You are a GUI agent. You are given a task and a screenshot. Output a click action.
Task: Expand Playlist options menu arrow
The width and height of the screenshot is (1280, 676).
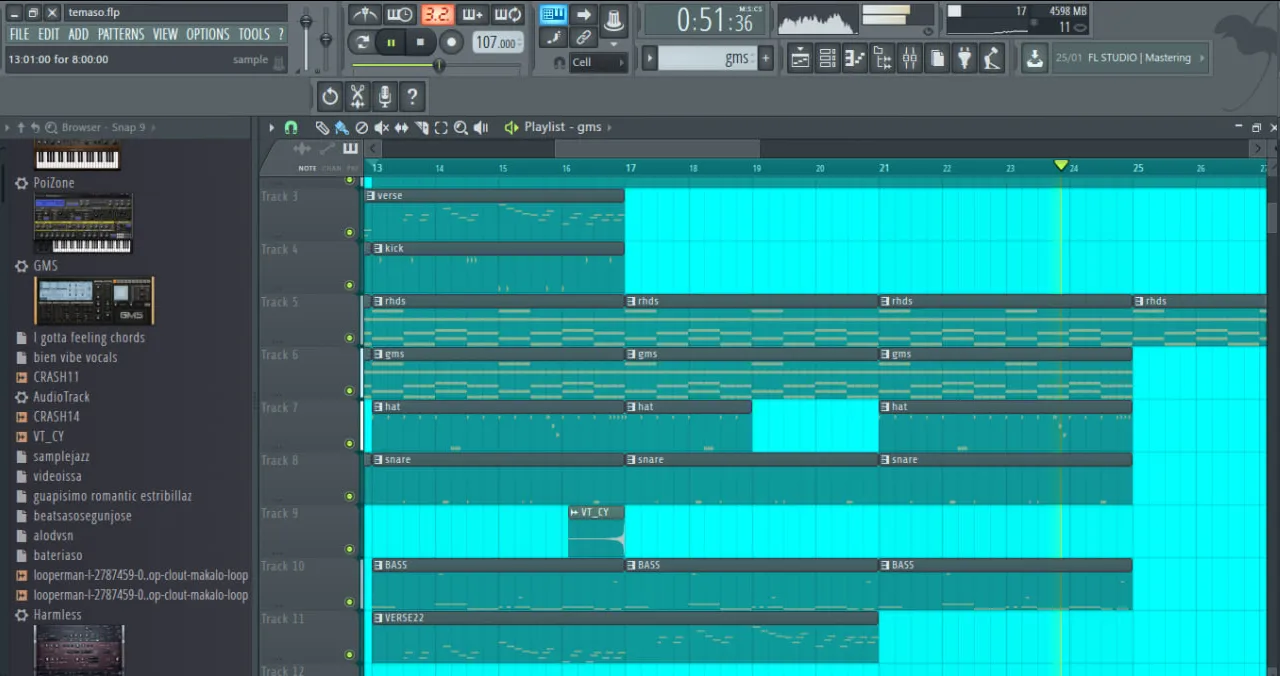pos(270,127)
